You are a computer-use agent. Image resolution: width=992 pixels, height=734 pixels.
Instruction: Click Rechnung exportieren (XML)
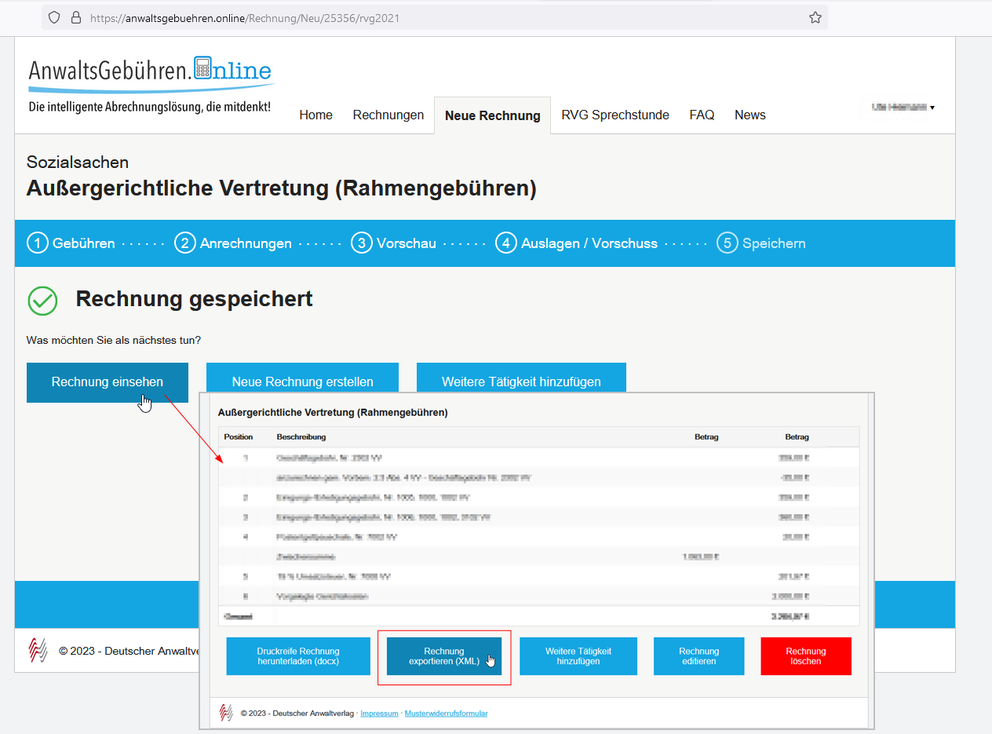(x=443, y=656)
